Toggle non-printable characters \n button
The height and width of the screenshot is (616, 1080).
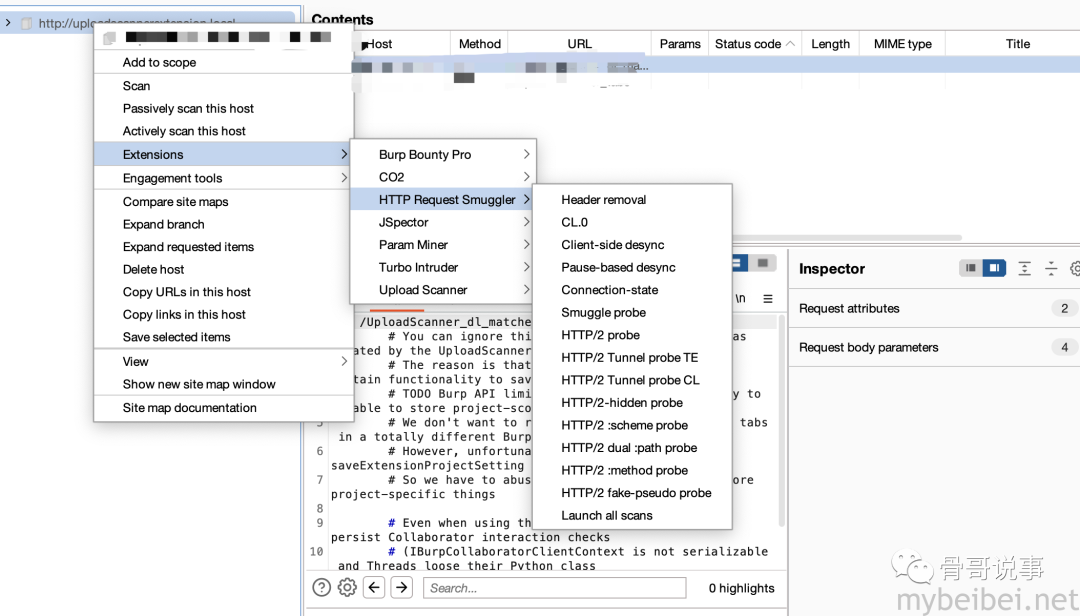click(740, 298)
